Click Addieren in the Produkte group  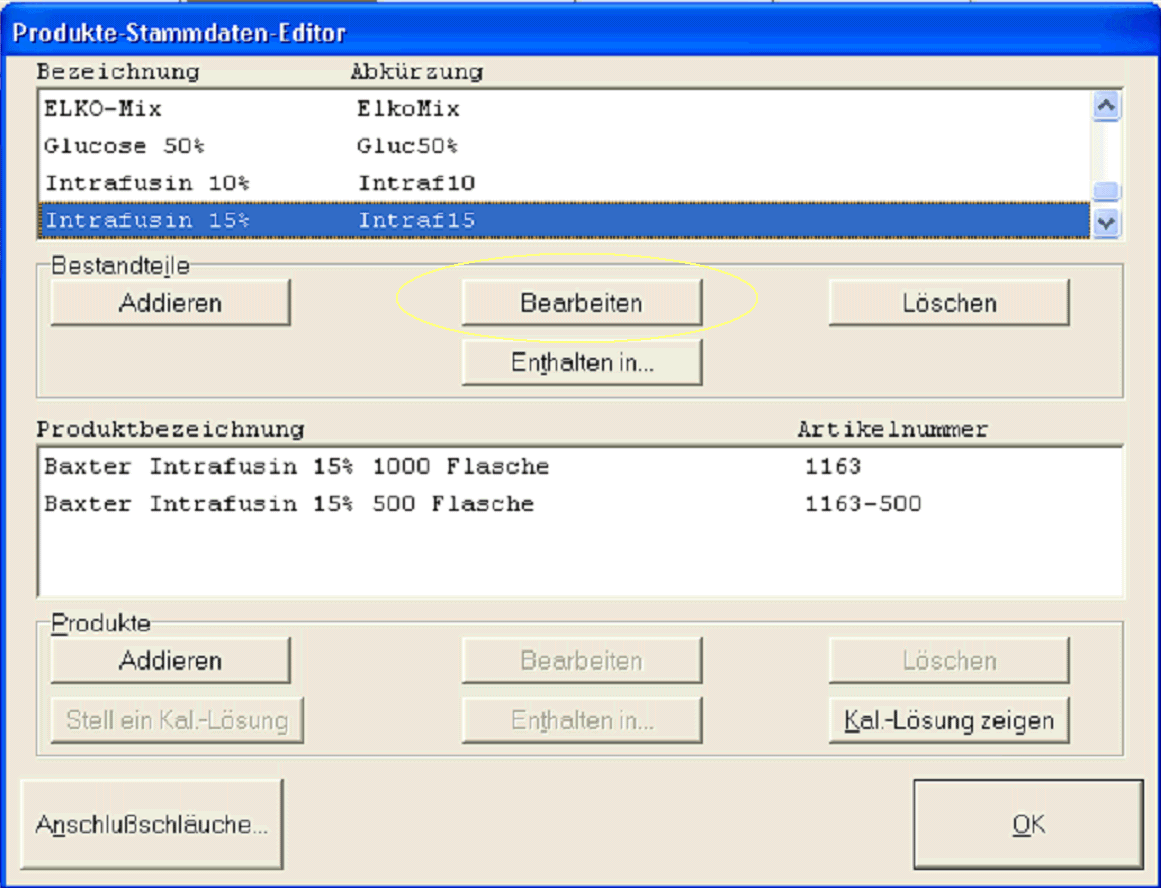pos(170,660)
